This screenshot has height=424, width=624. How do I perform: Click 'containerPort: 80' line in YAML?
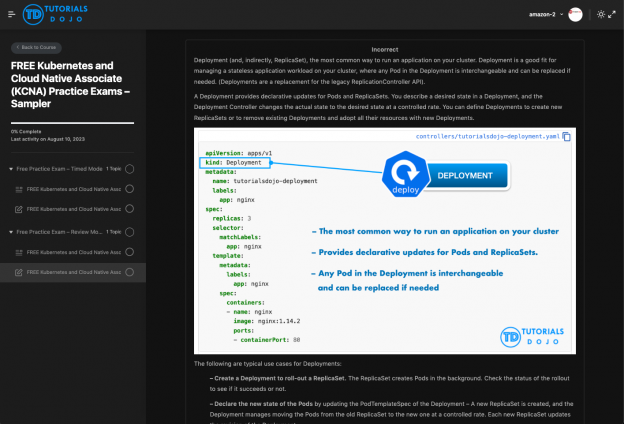tap(267, 340)
